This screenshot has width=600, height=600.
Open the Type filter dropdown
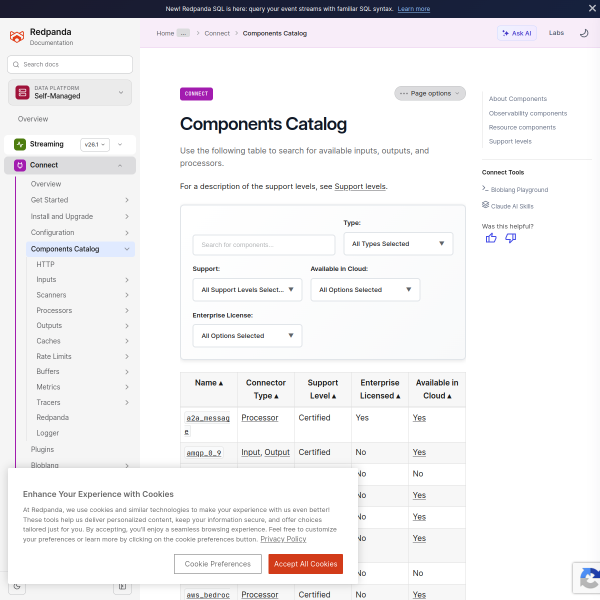click(398, 244)
